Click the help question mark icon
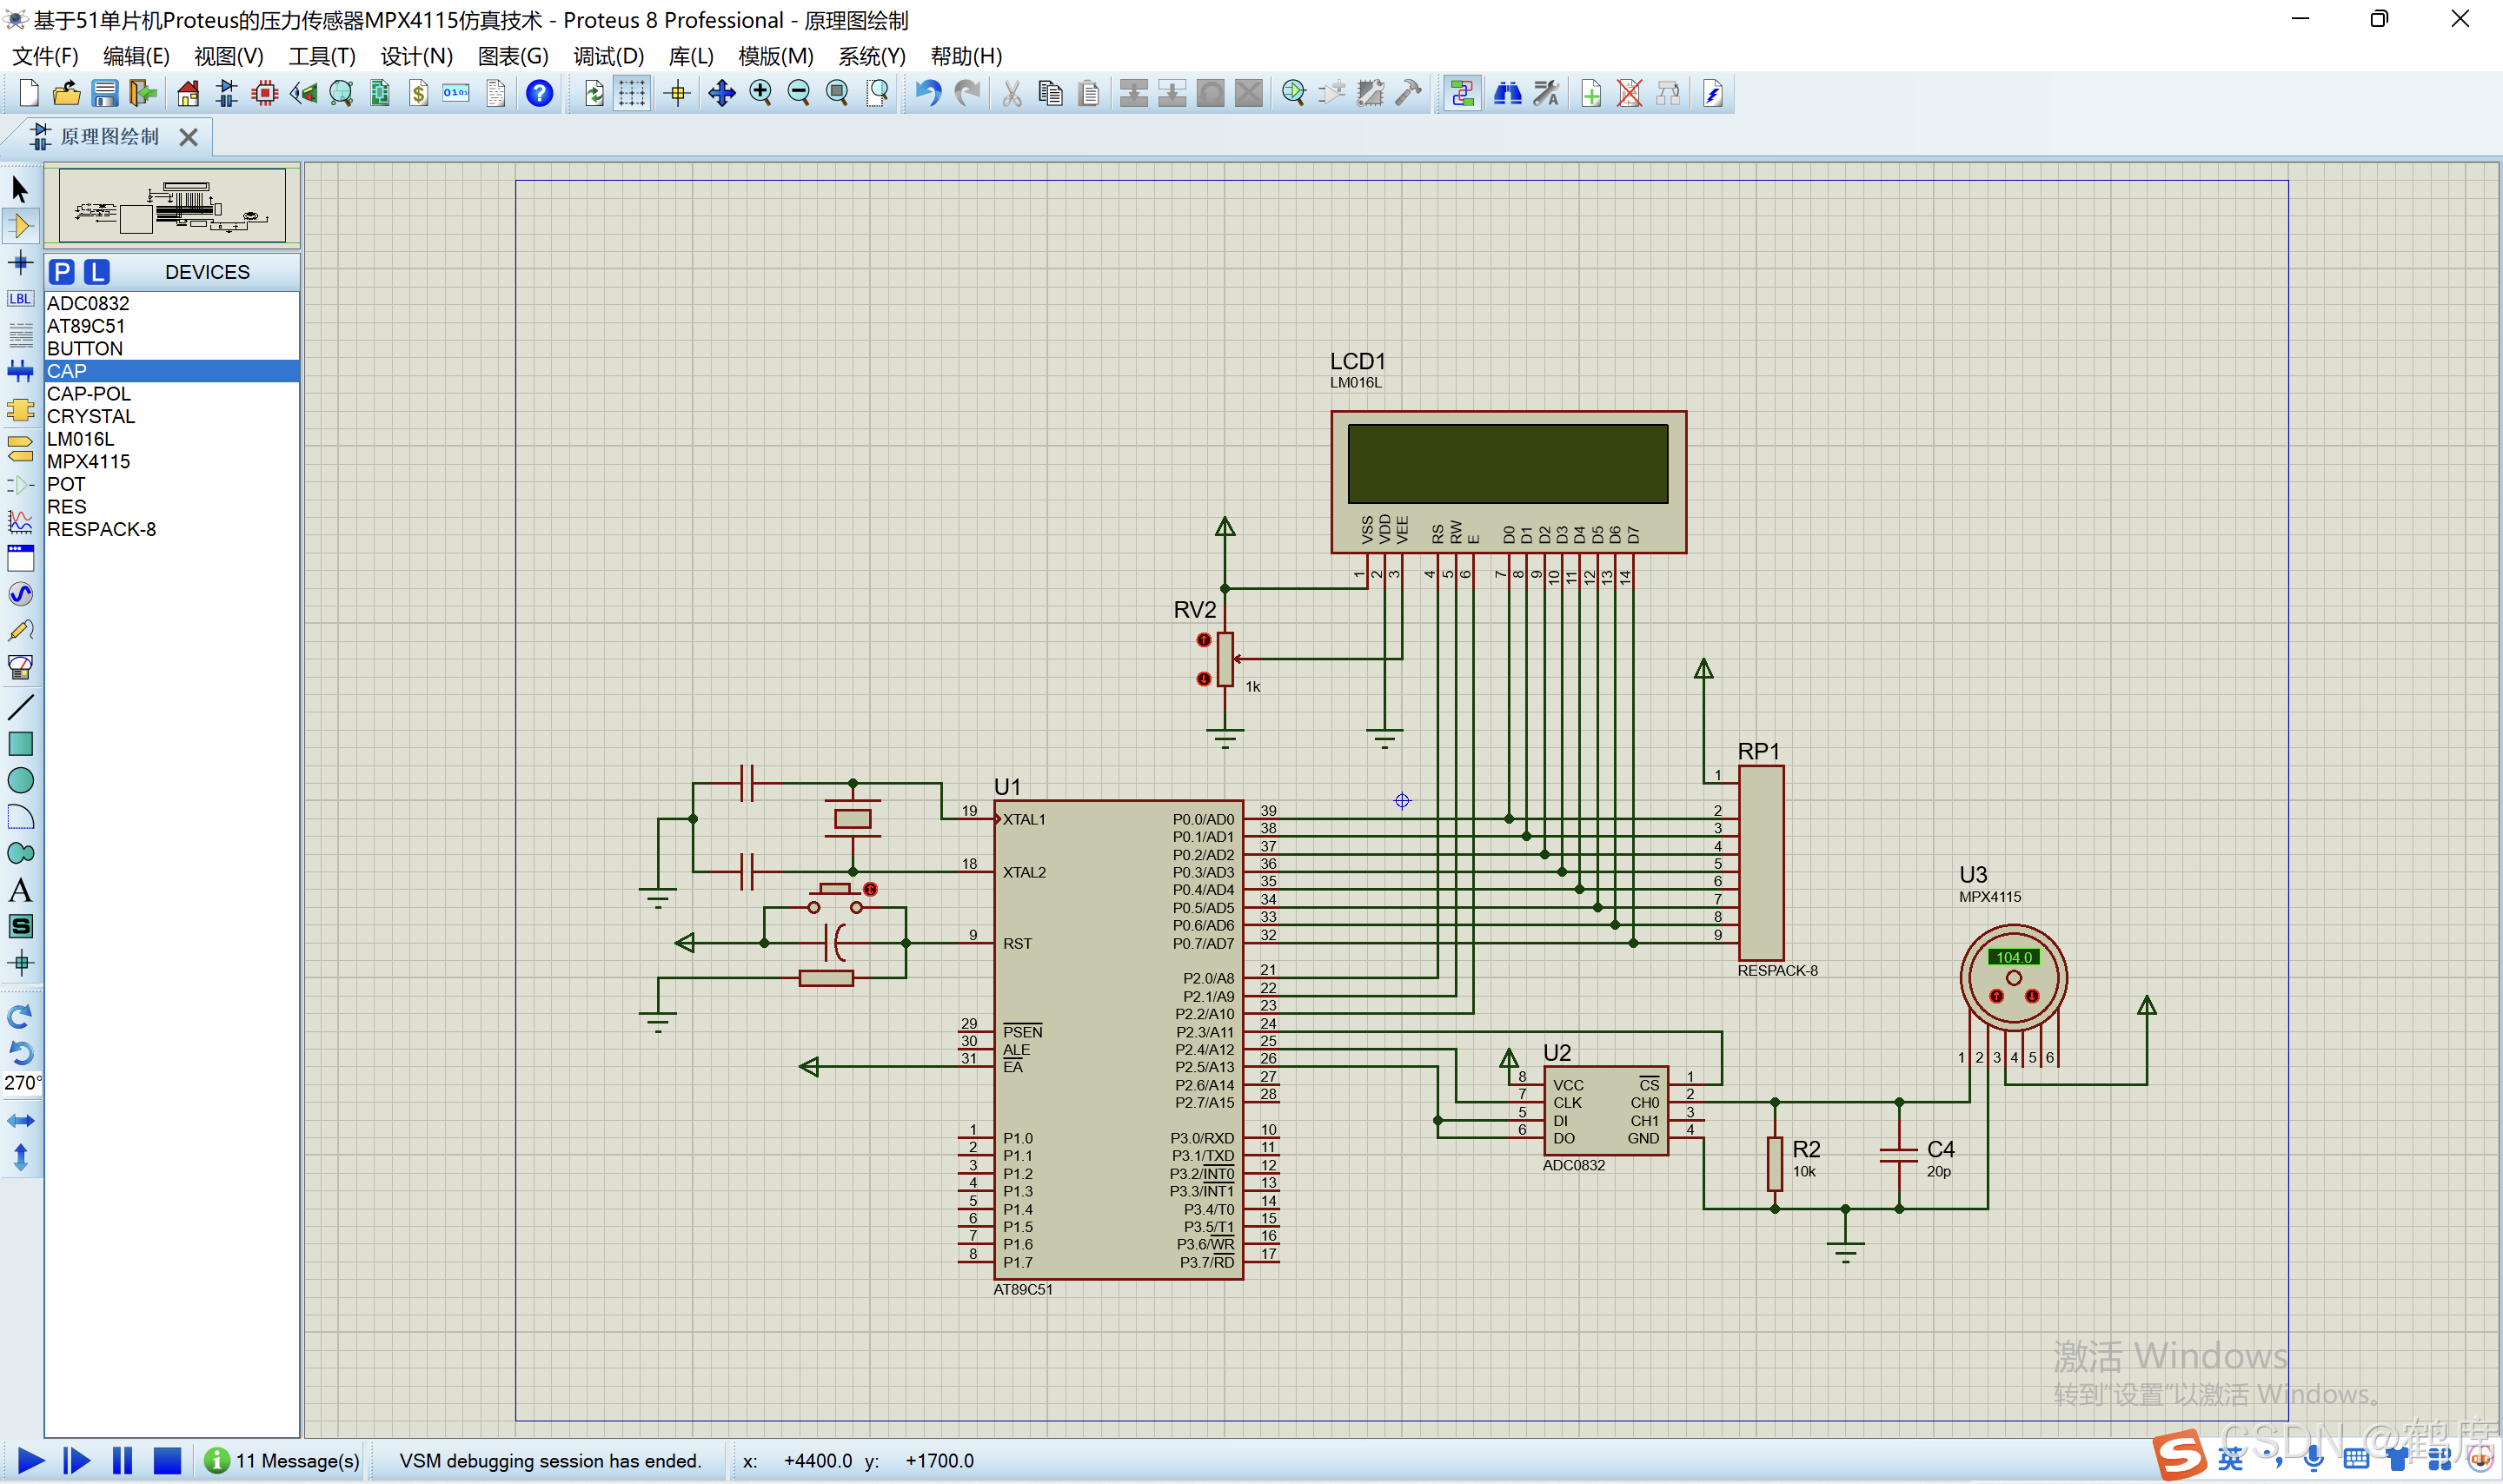 (539, 94)
